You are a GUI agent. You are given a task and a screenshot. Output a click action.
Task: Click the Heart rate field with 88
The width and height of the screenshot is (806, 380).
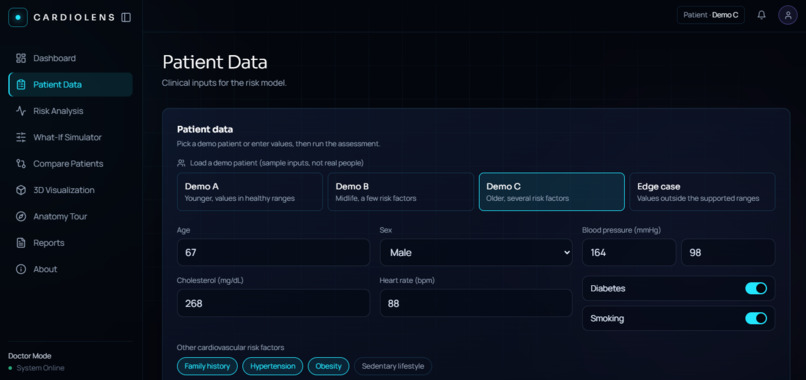coord(476,303)
